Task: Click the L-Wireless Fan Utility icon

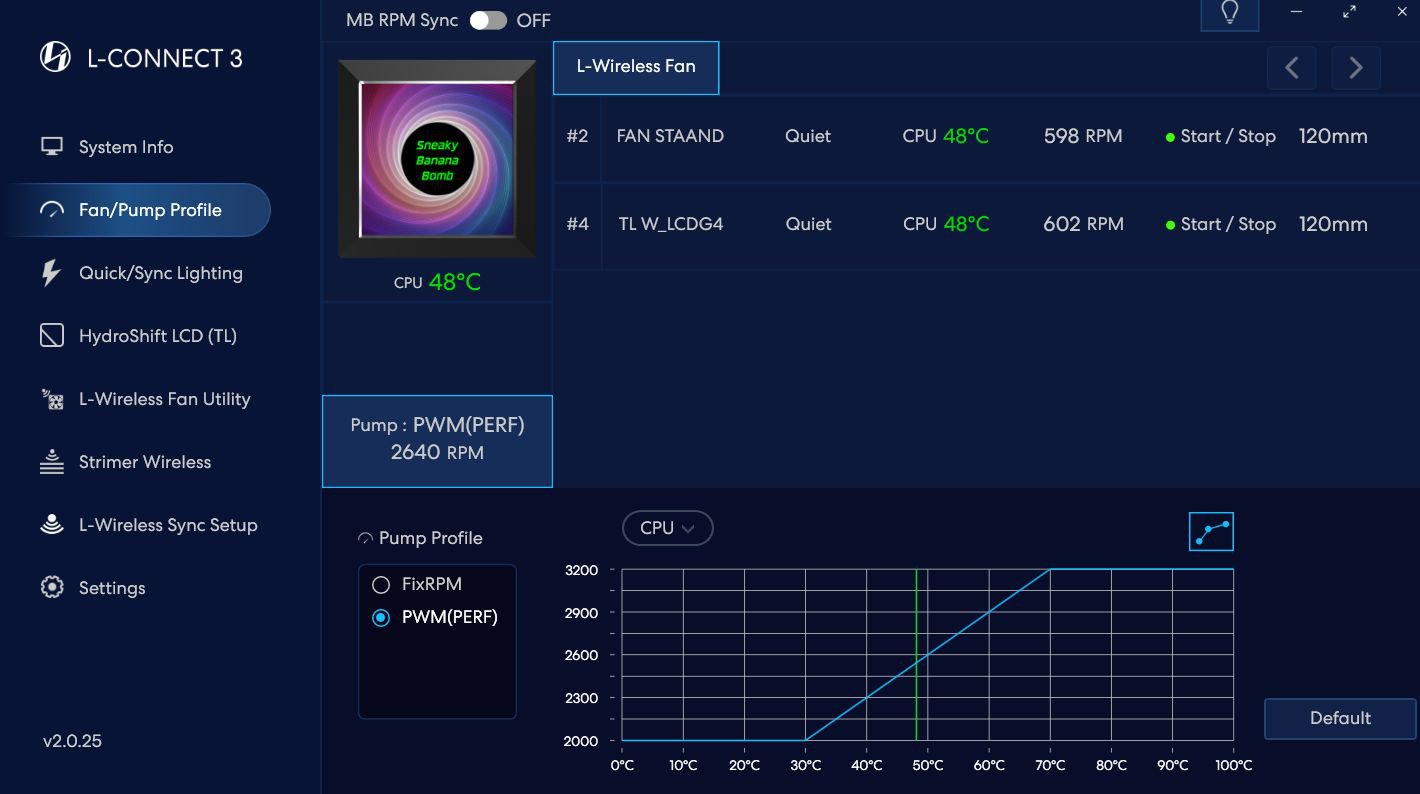Action: pos(52,399)
